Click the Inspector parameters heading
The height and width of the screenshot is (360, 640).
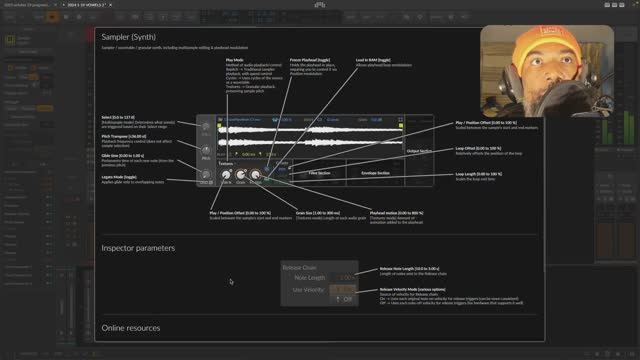coord(138,248)
